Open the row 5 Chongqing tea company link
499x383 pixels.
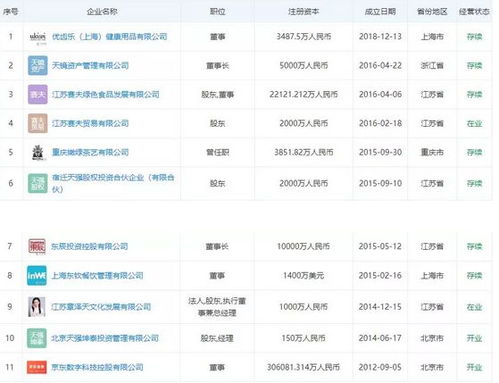click(90, 153)
